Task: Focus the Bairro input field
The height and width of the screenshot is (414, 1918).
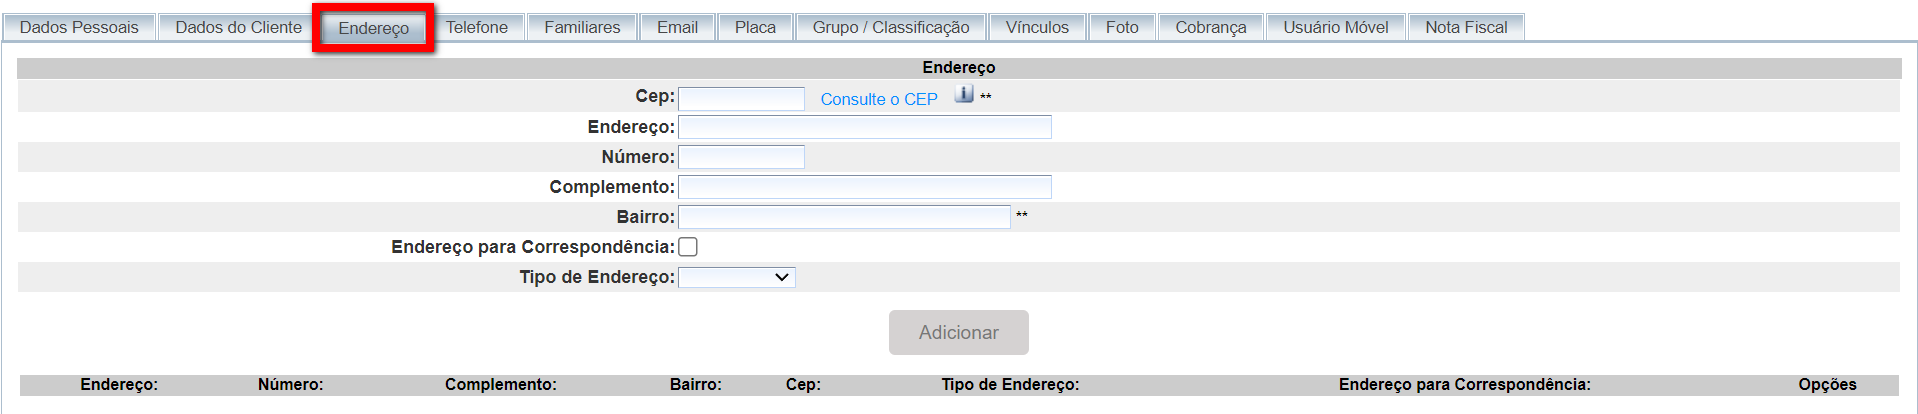Action: (x=844, y=217)
